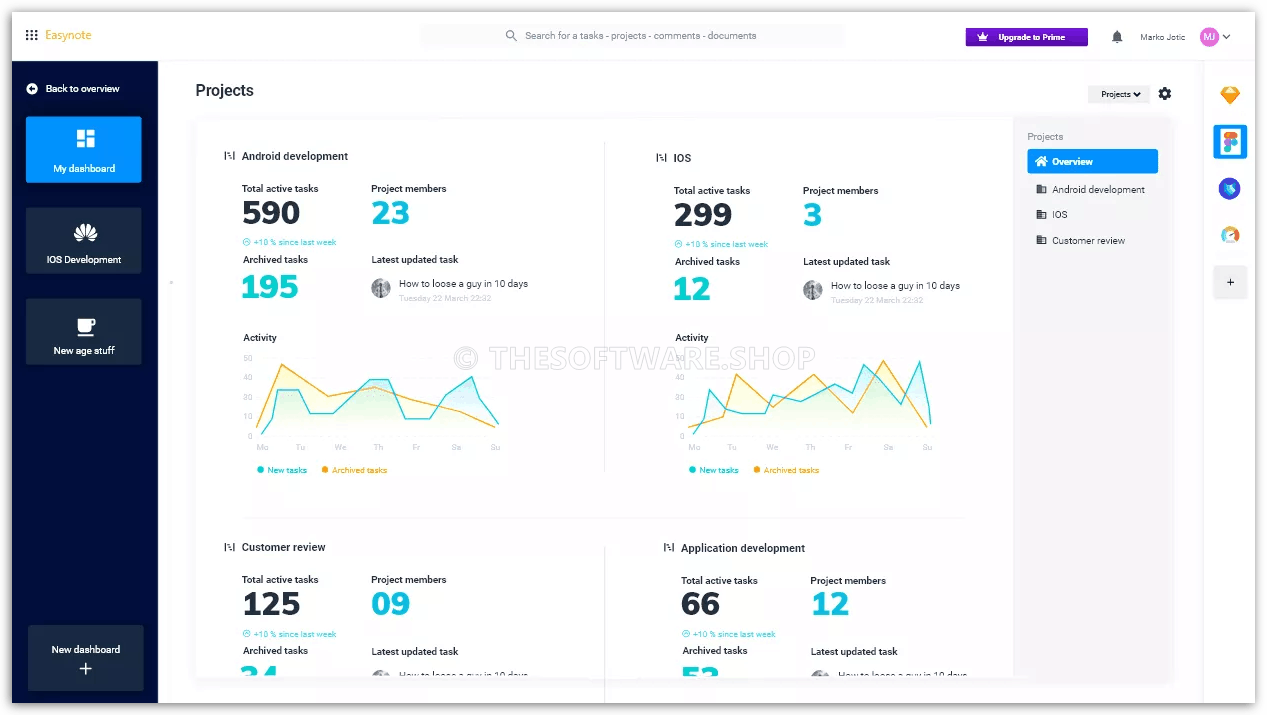Click the Easynote logo text
Screen dimensions: 1267x715
(68, 35)
